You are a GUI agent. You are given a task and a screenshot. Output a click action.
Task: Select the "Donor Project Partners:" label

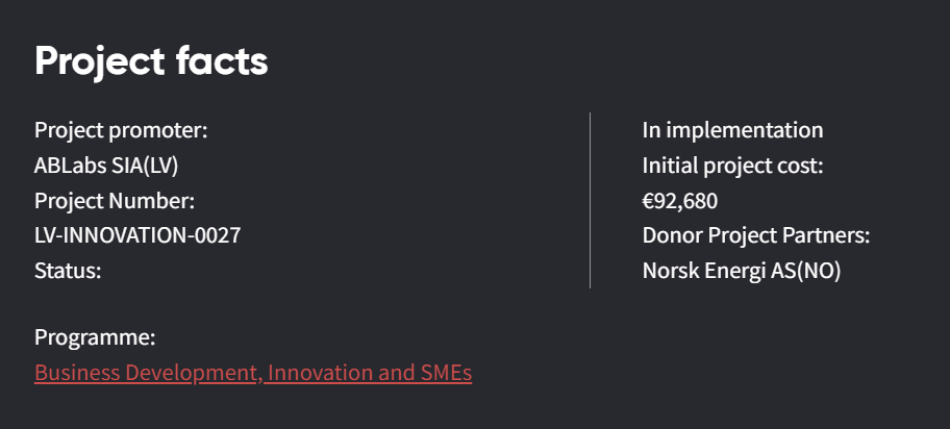756,235
